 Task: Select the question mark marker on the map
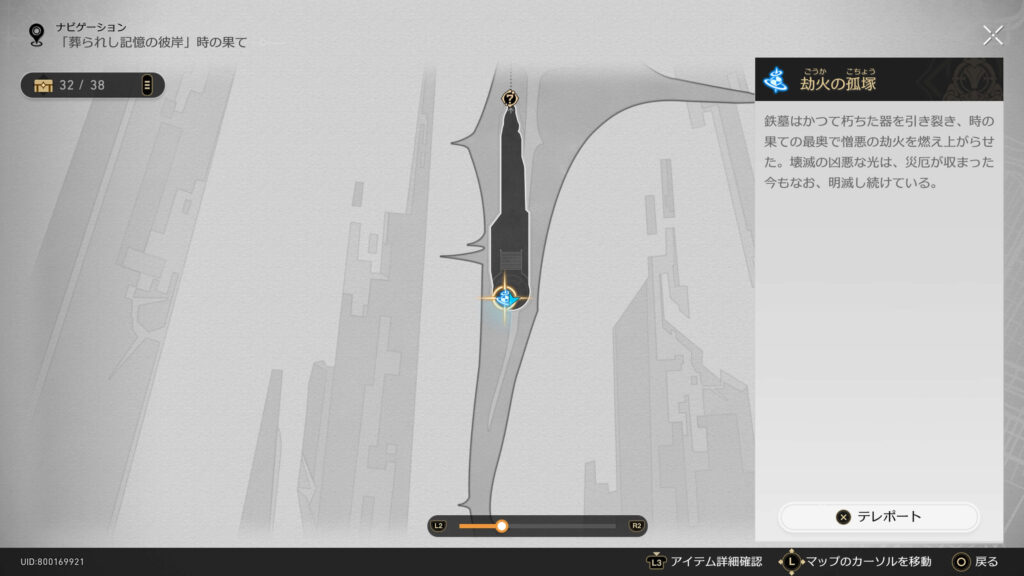point(511,98)
